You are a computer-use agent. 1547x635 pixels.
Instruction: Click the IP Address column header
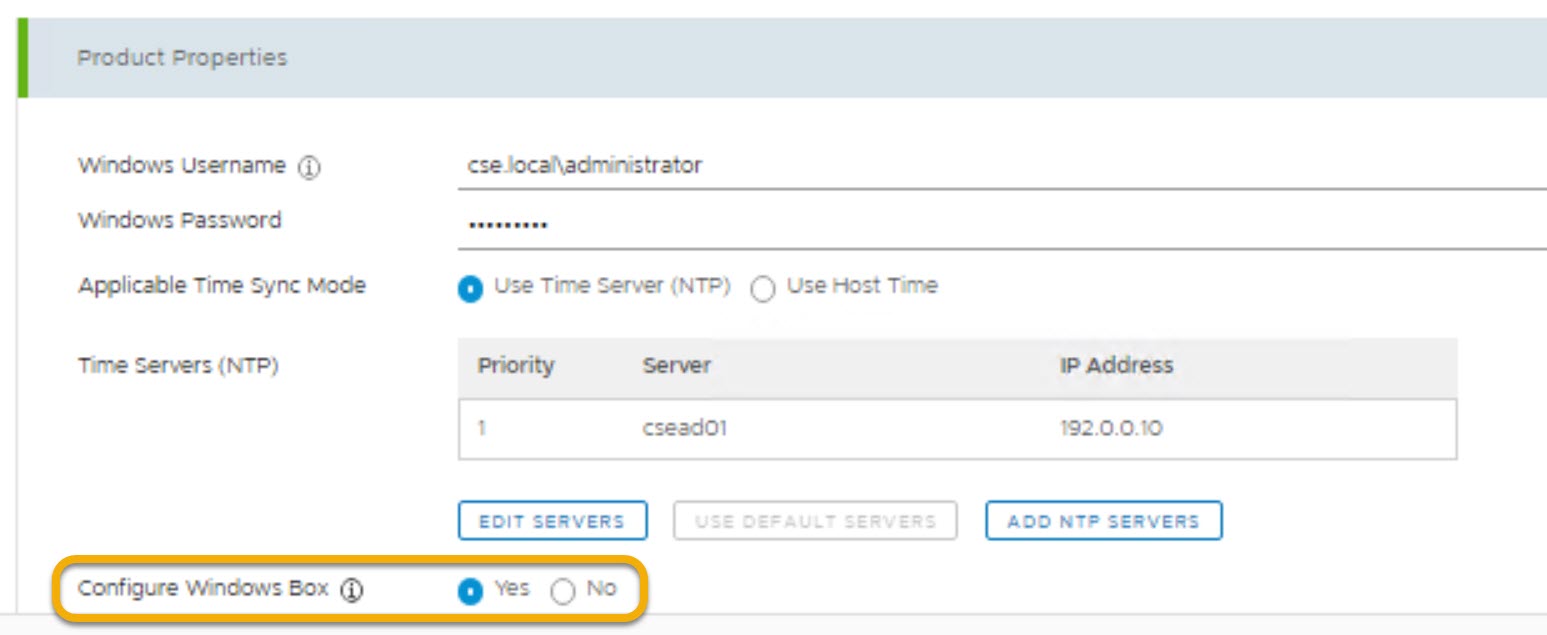(1116, 366)
